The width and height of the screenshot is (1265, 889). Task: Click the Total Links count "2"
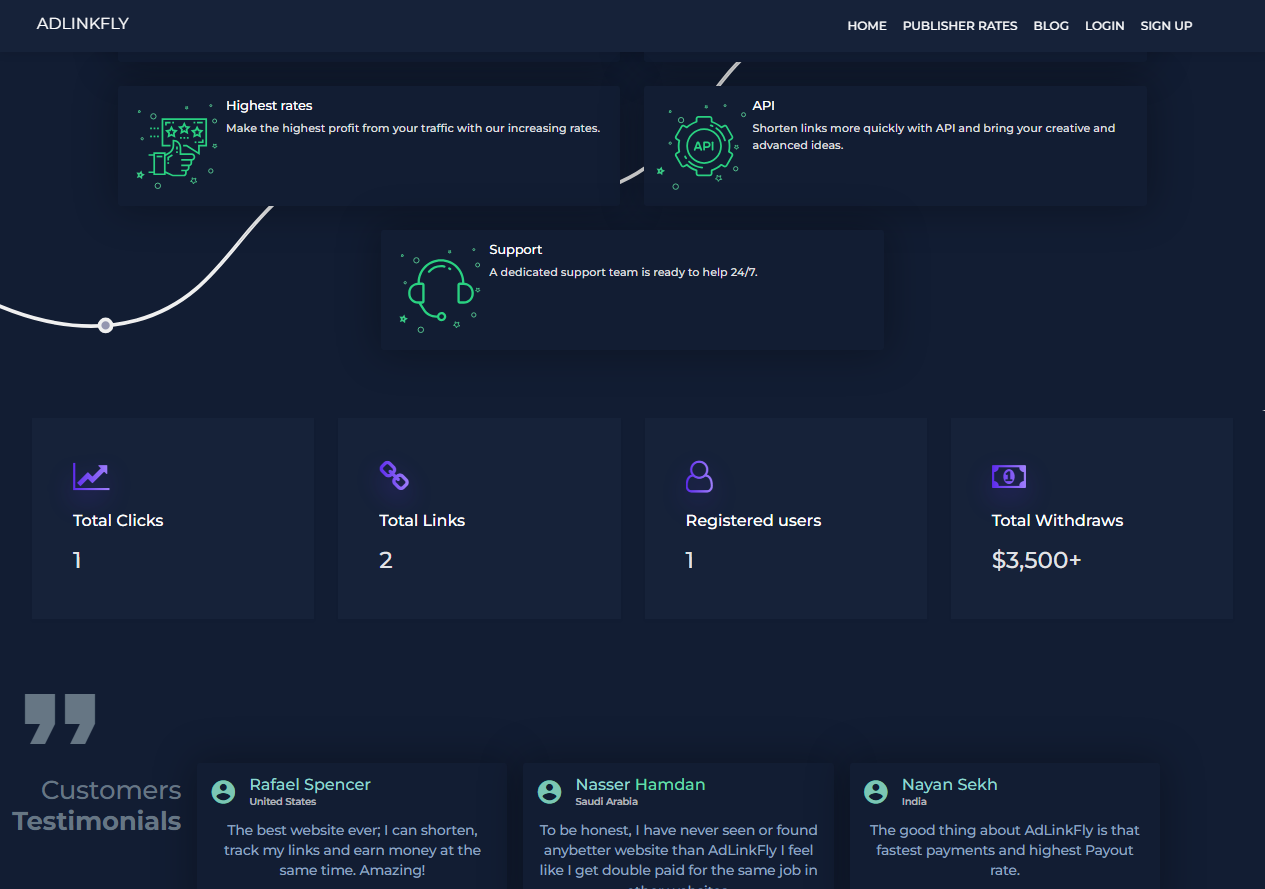coord(386,561)
